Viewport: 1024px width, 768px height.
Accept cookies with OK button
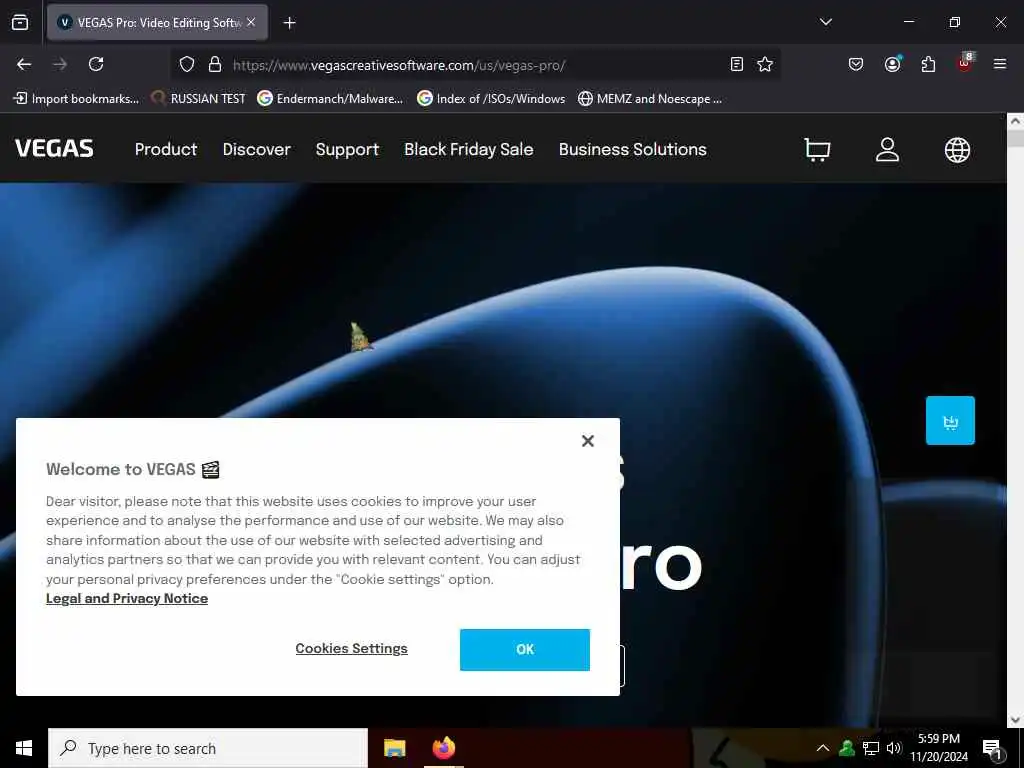524,650
